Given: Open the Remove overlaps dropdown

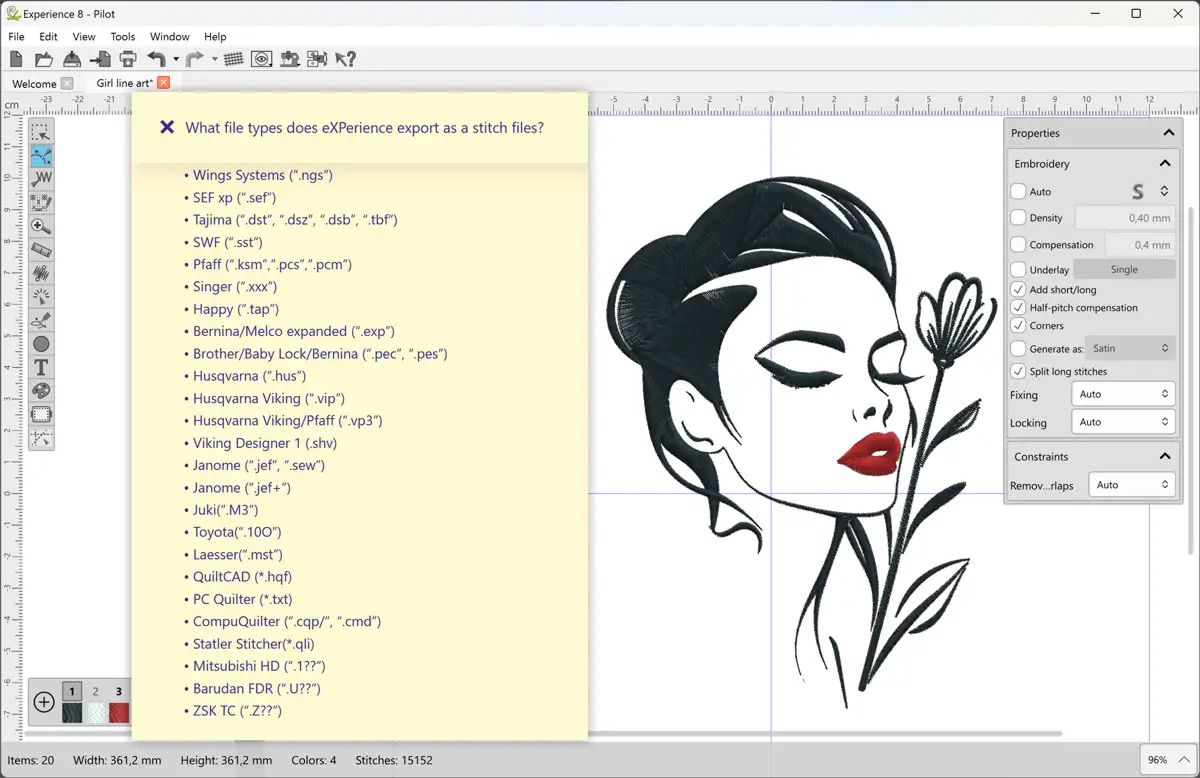Looking at the screenshot, I should (1132, 485).
